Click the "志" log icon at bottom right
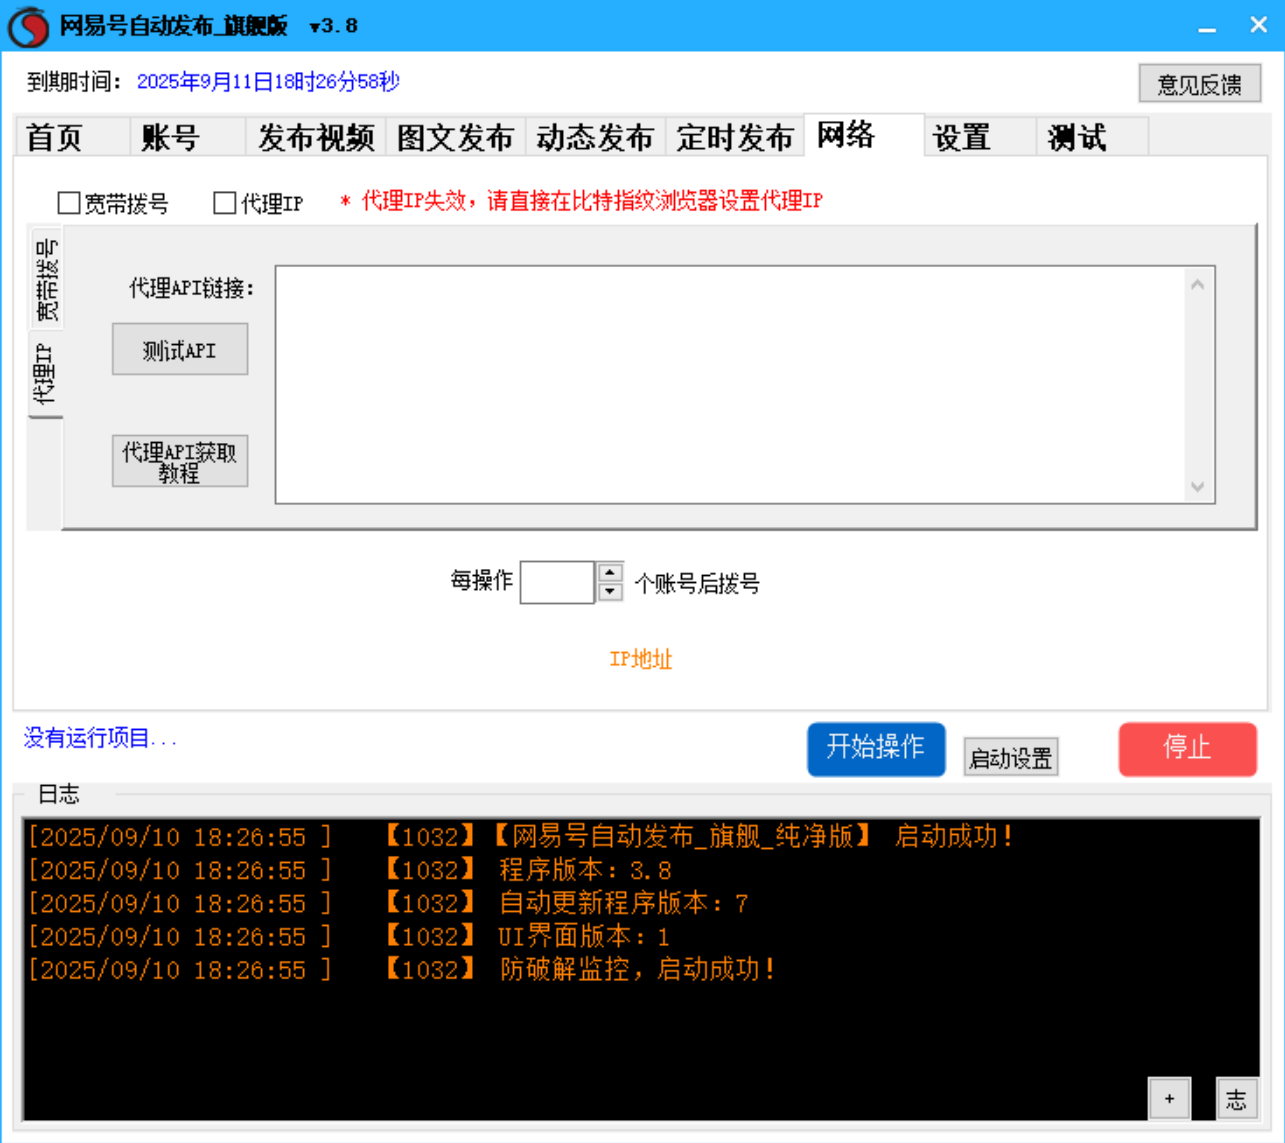 point(1238,1098)
